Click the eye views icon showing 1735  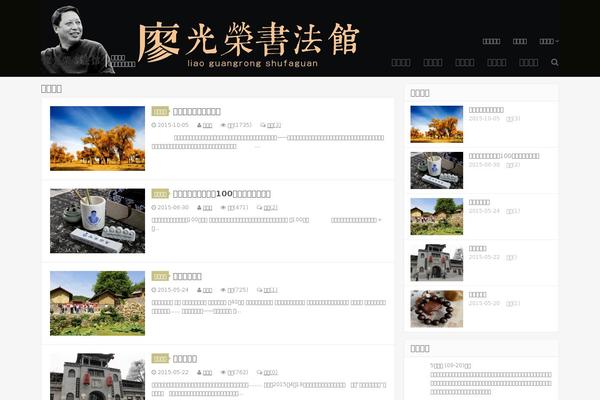point(223,125)
